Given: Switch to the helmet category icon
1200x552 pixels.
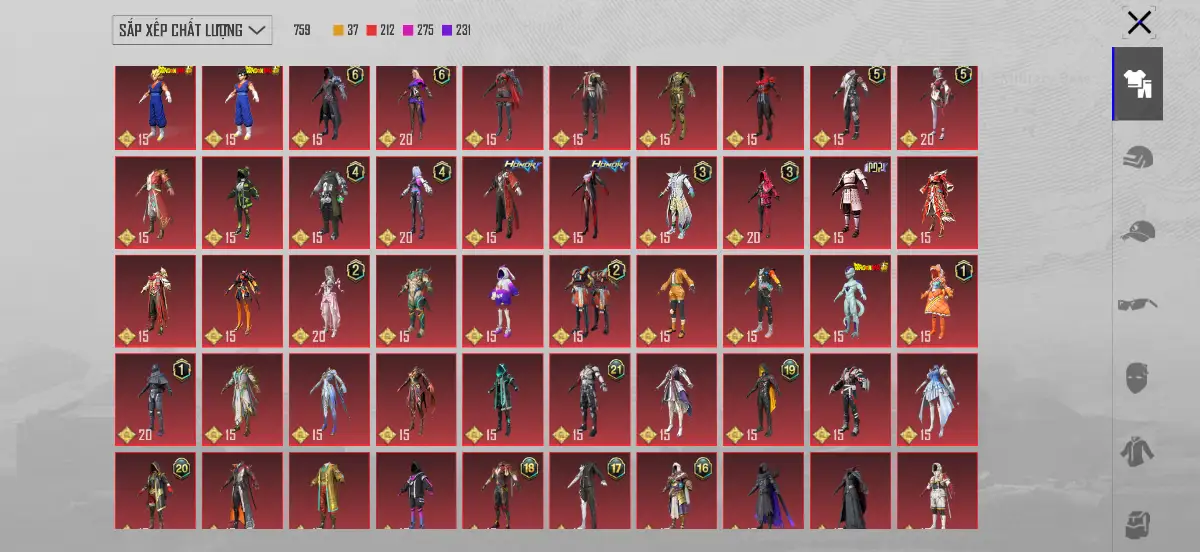Looking at the screenshot, I should click(x=1138, y=158).
